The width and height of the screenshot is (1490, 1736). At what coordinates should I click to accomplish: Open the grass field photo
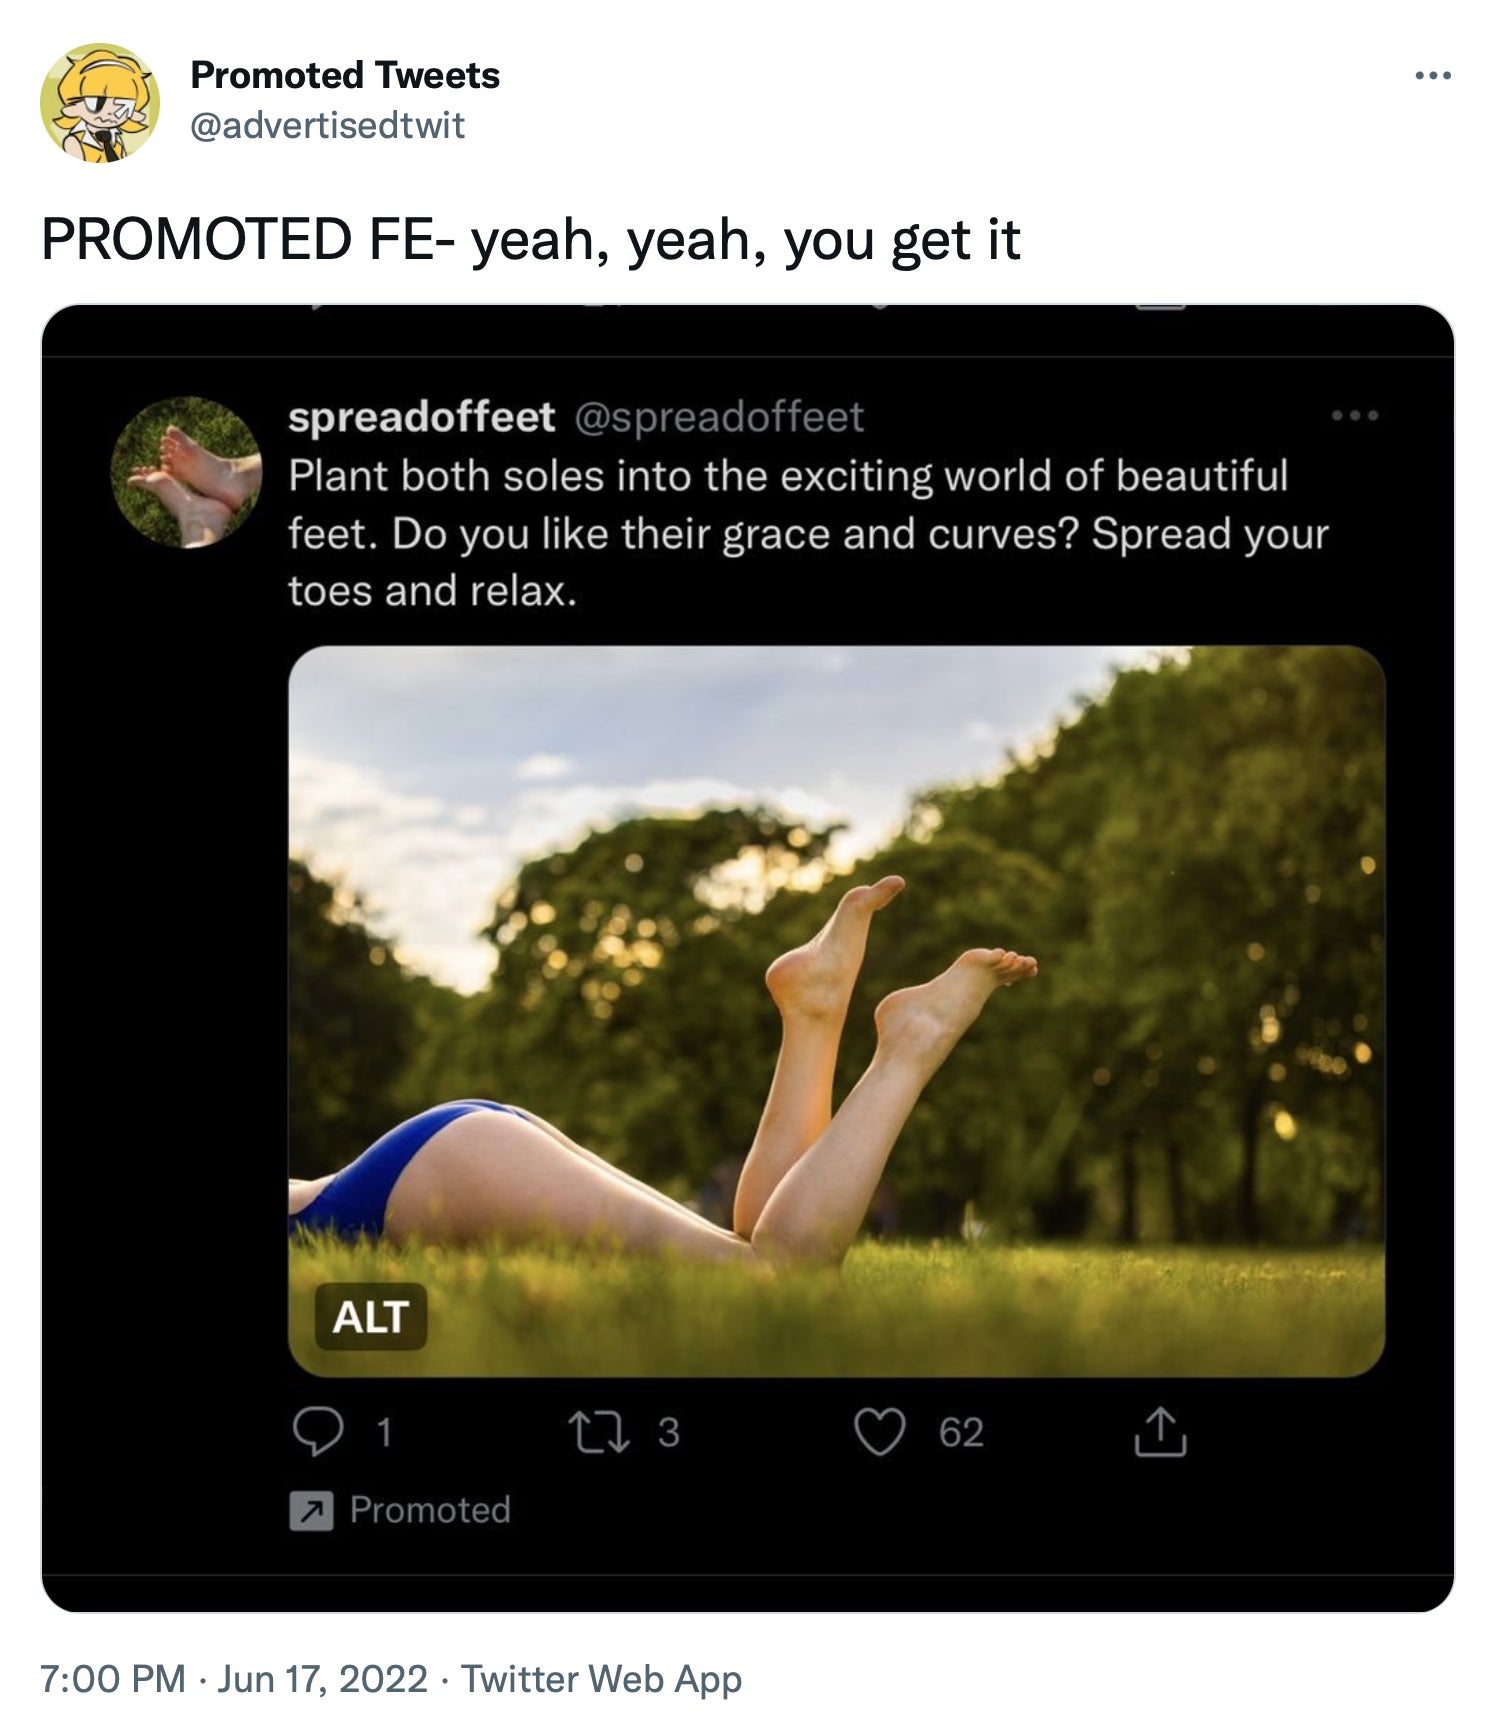pyautogui.click(x=836, y=1010)
